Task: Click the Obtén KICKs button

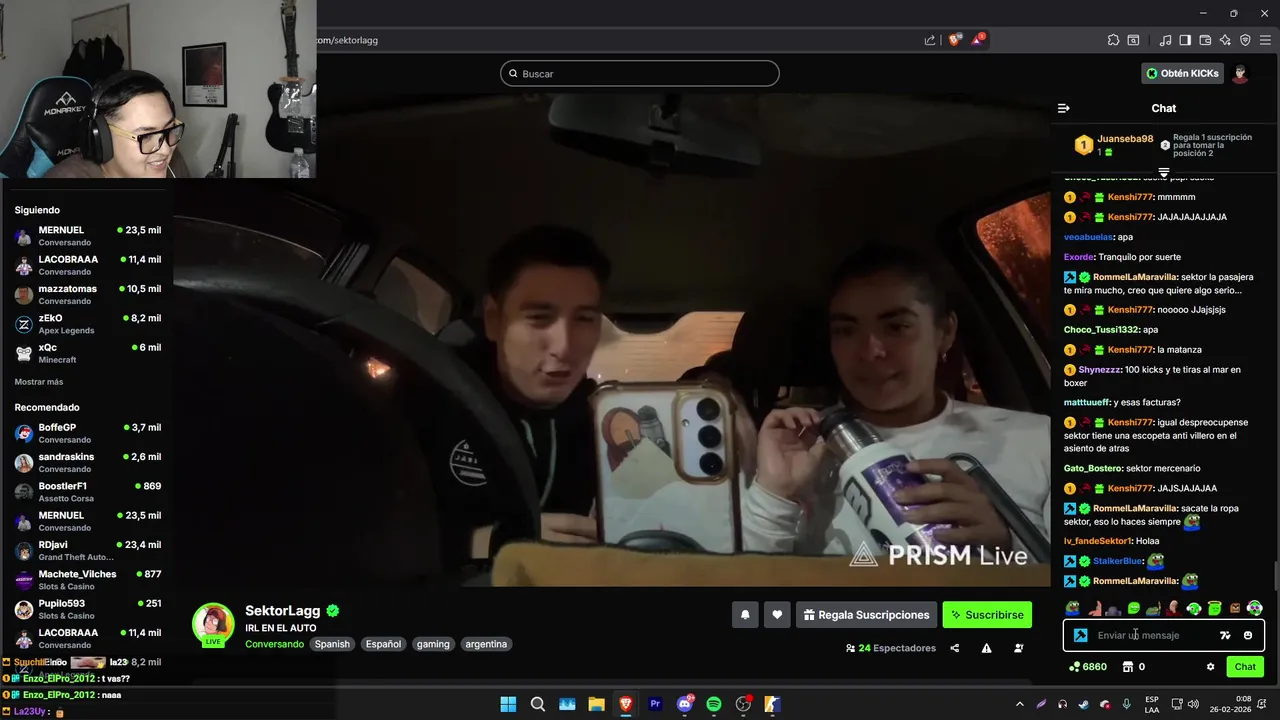Action: tap(1183, 73)
